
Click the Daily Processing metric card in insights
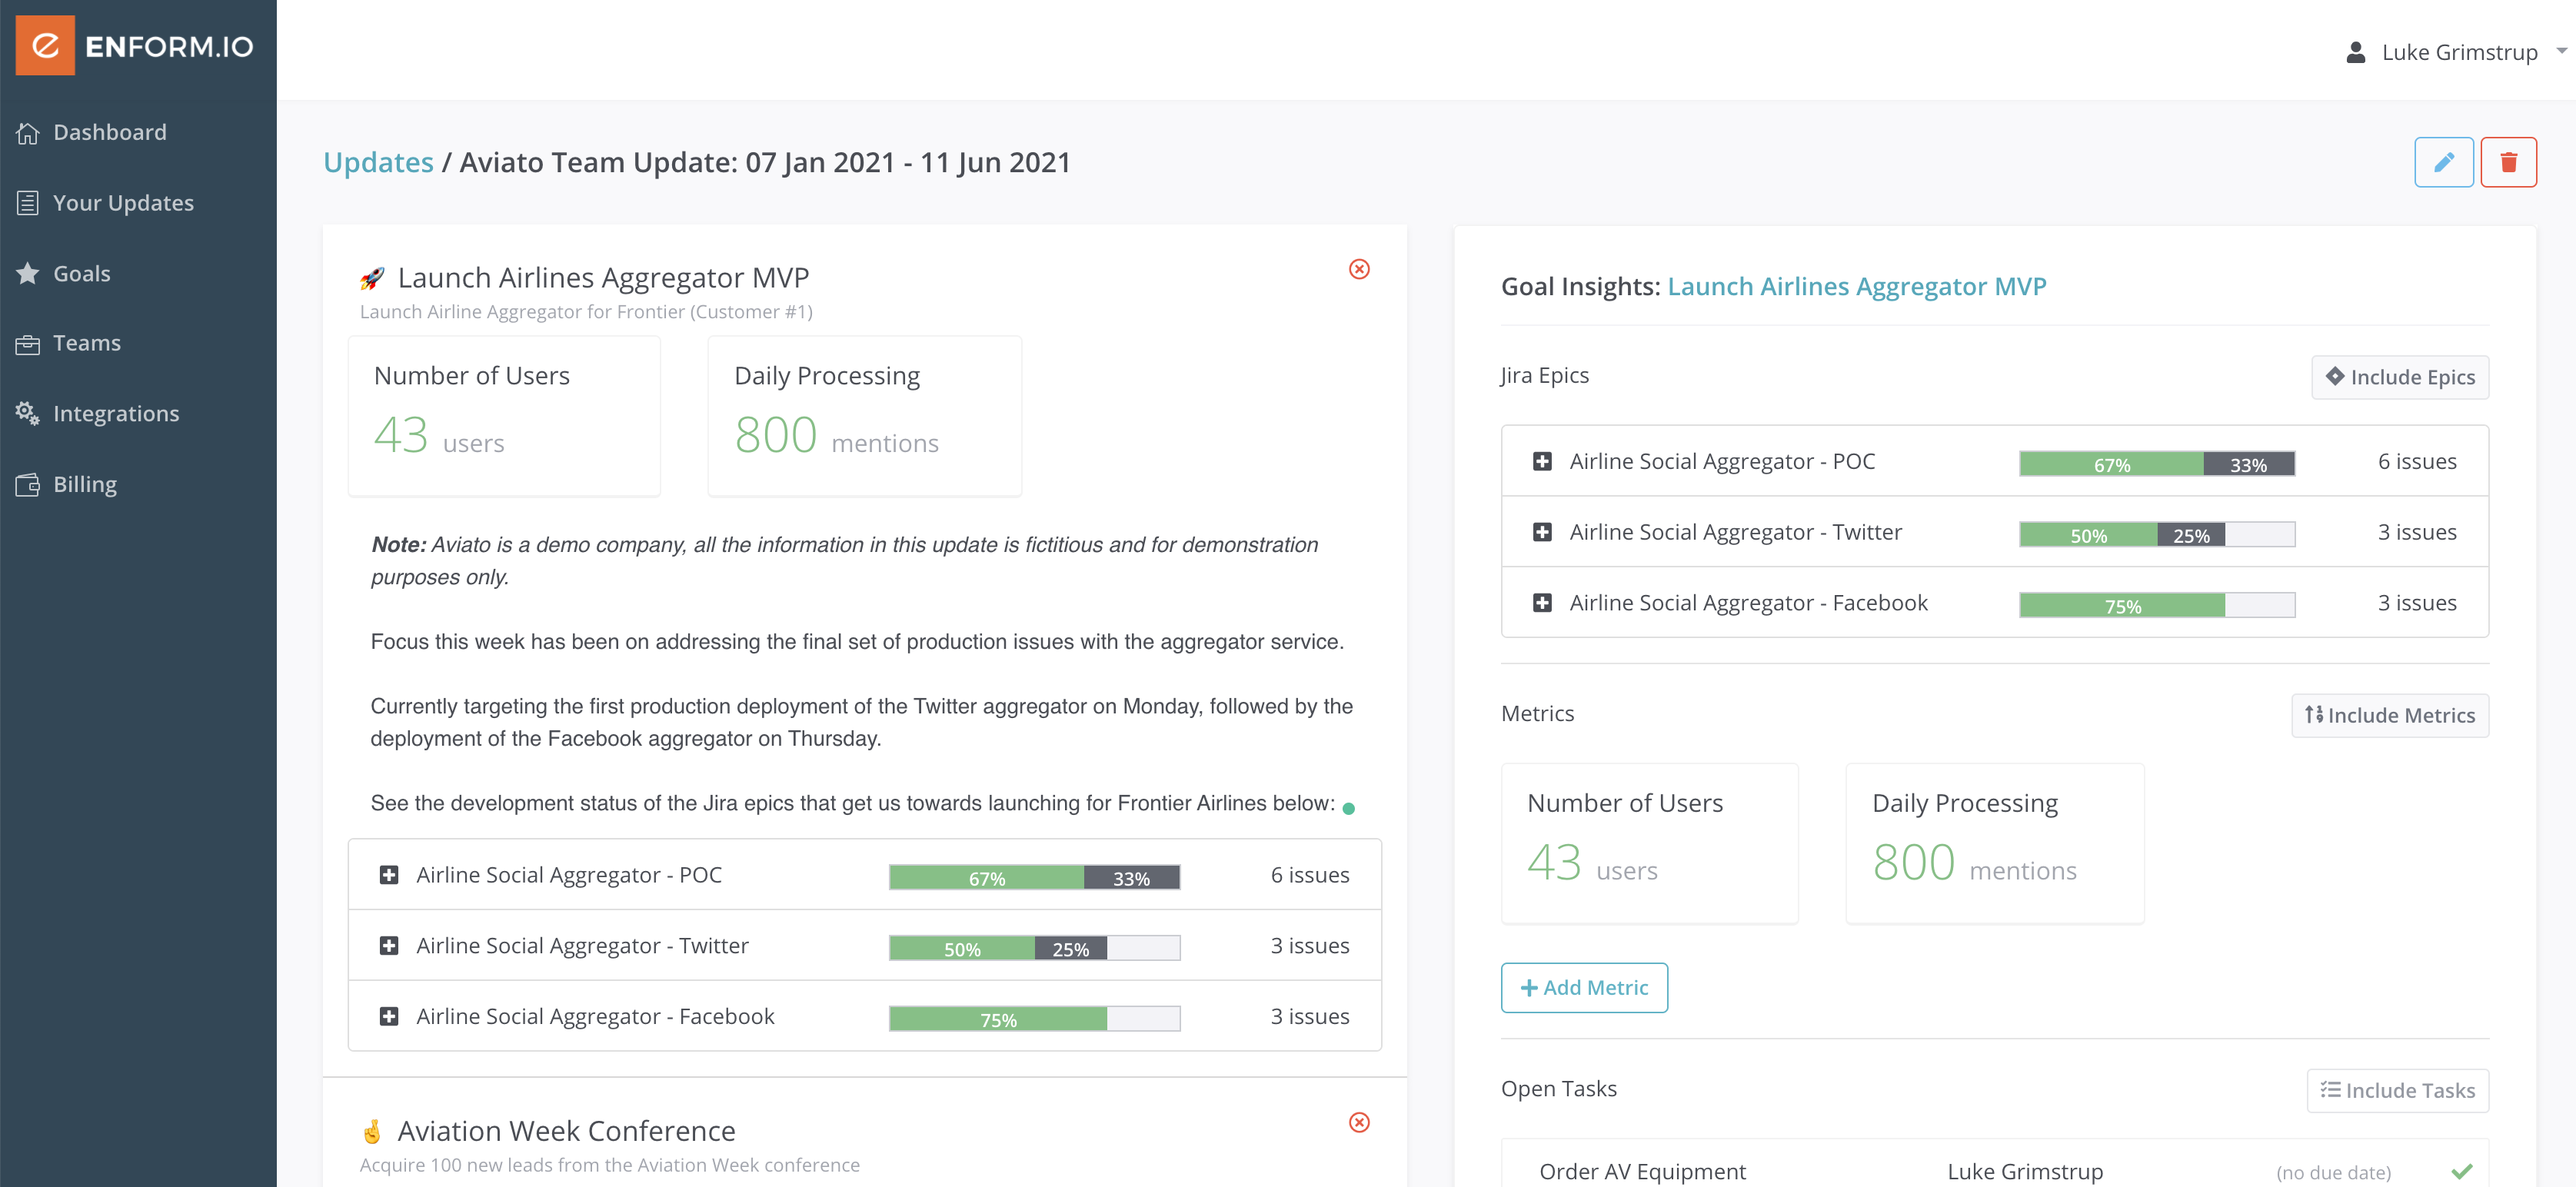(x=1993, y=842)
